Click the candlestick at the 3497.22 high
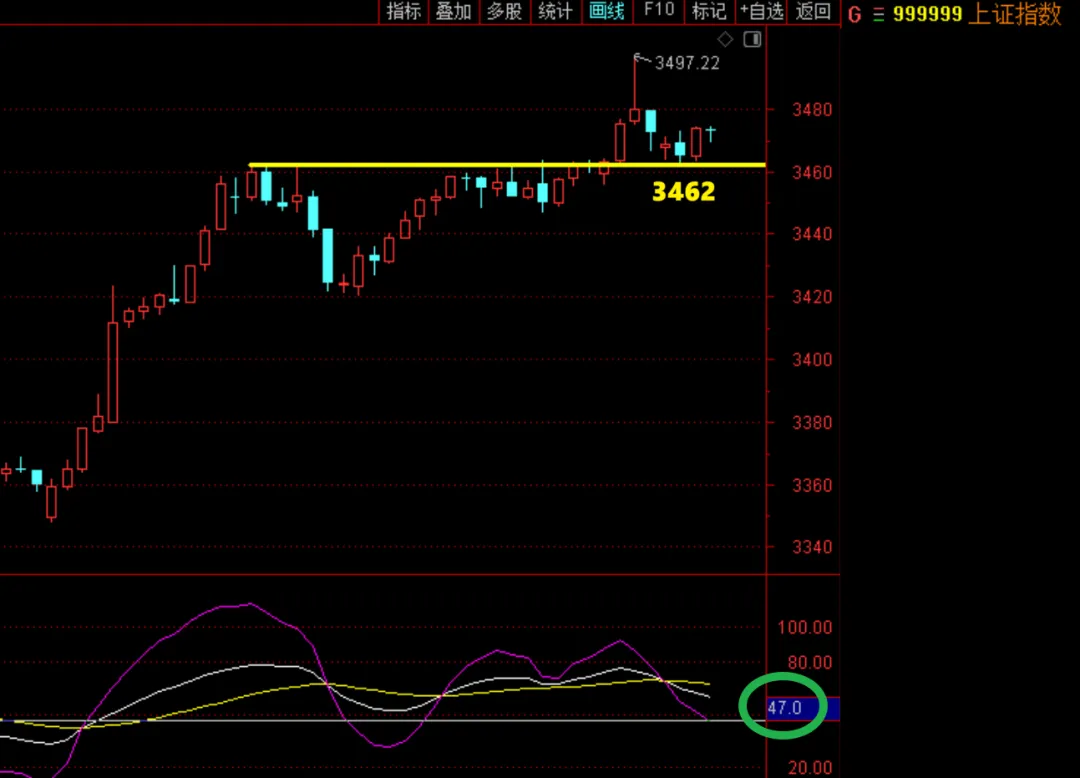The height and width of the screenshot is (778, 1080). point(635,114)
